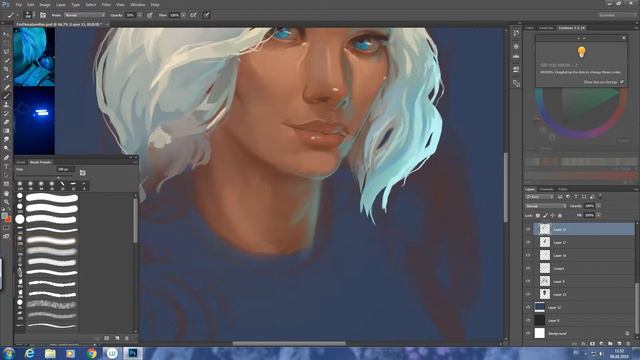Click the delete layer trash icon
This screenshot has height=360, width=640.
tap(629, 344)
